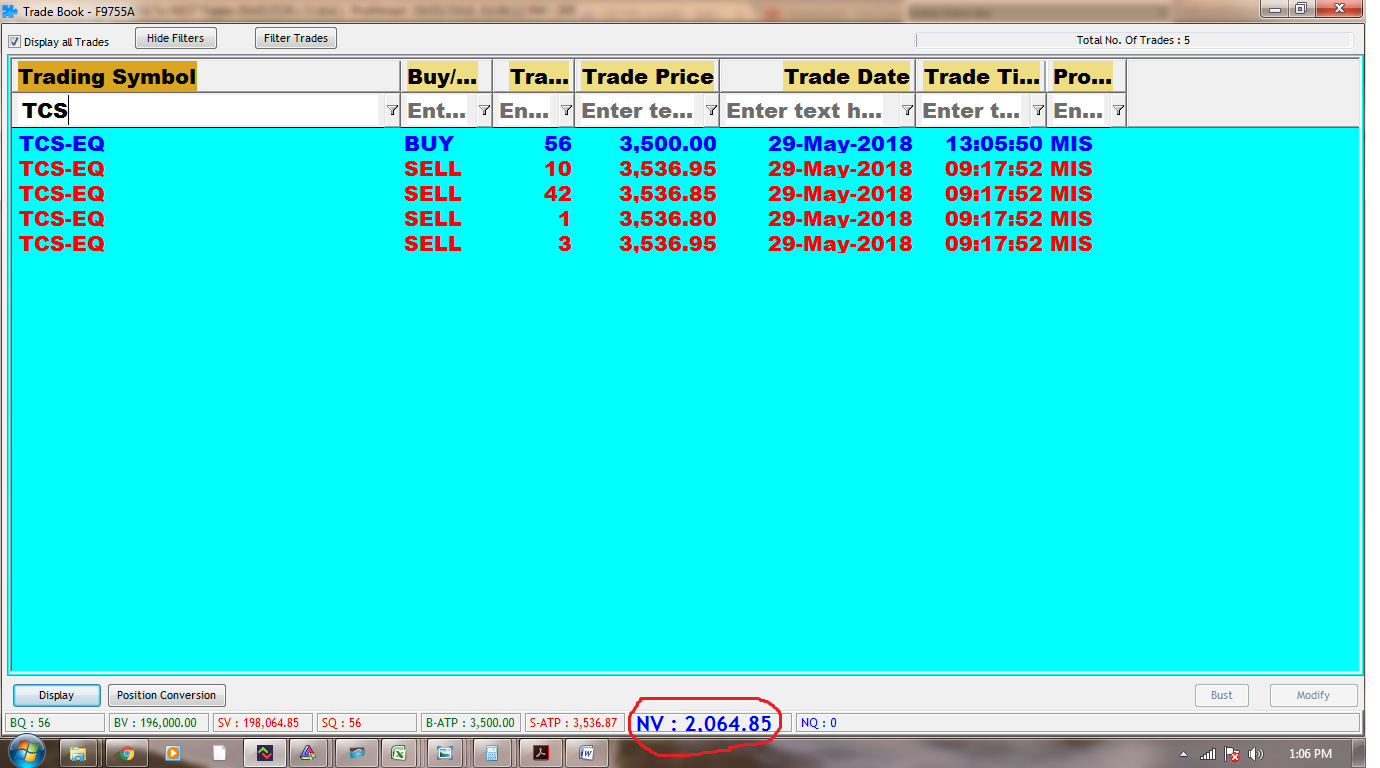
Task: Open the media player taskbar icon
Action: click(172, 753)
